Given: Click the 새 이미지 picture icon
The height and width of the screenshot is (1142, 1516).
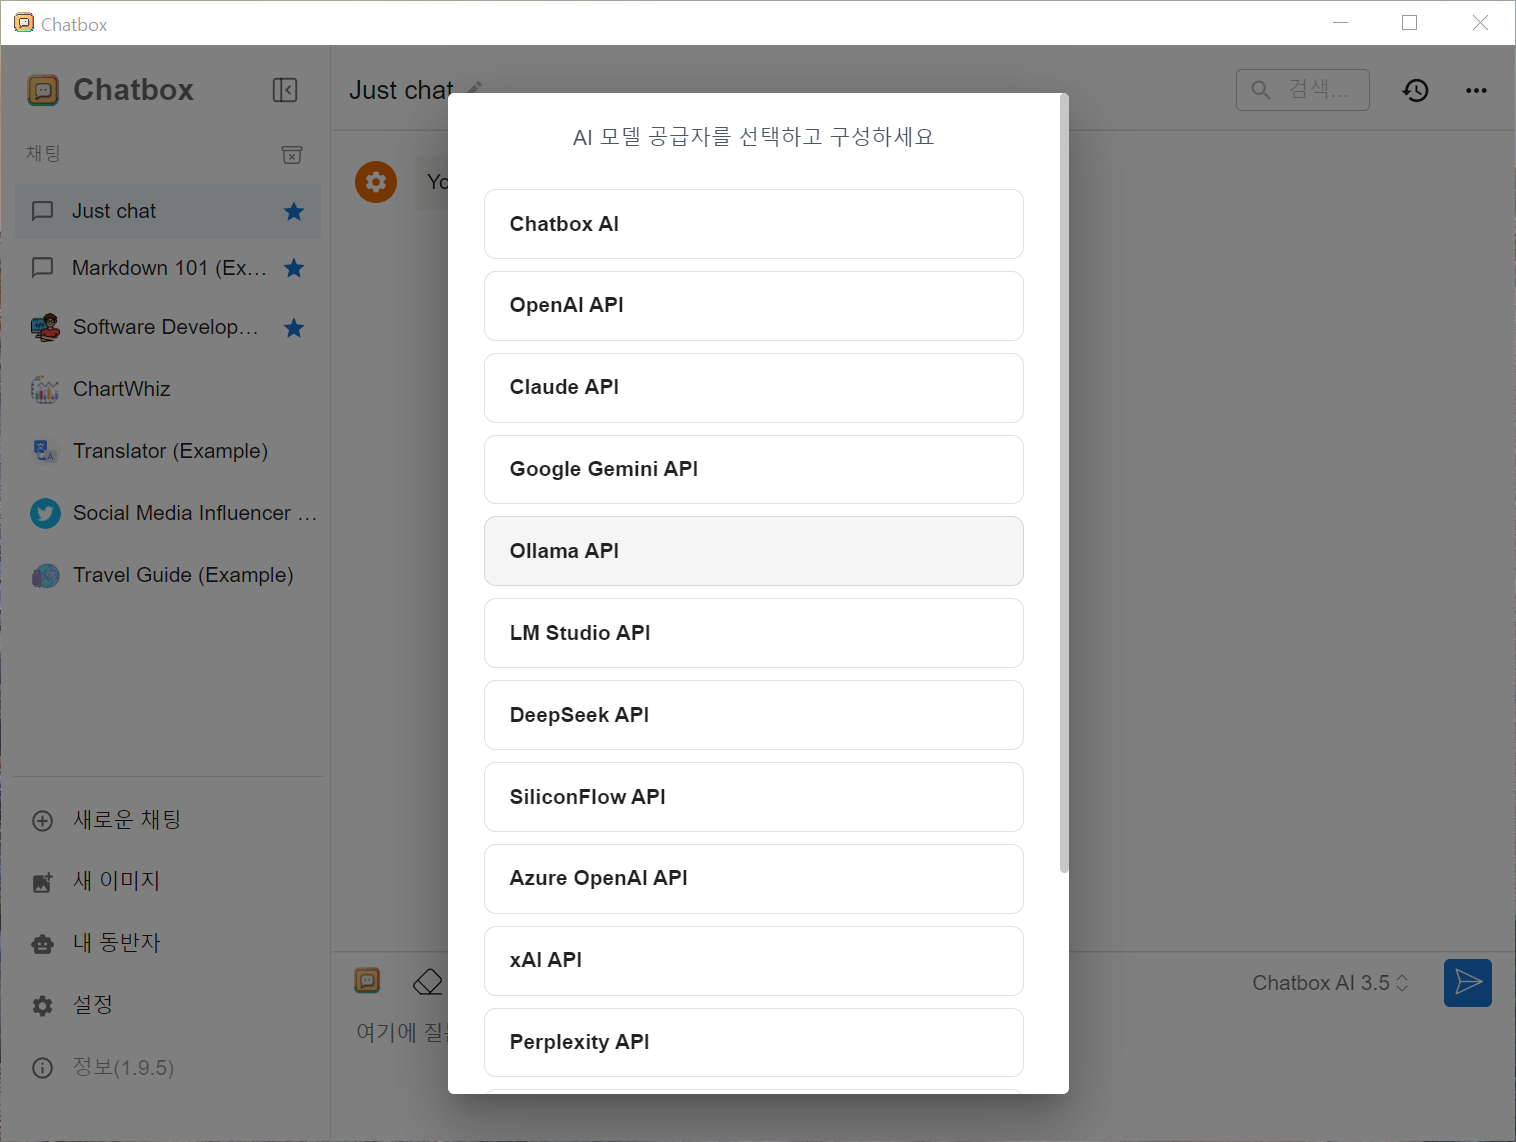Looking at the screenshot, I should 42,882.
